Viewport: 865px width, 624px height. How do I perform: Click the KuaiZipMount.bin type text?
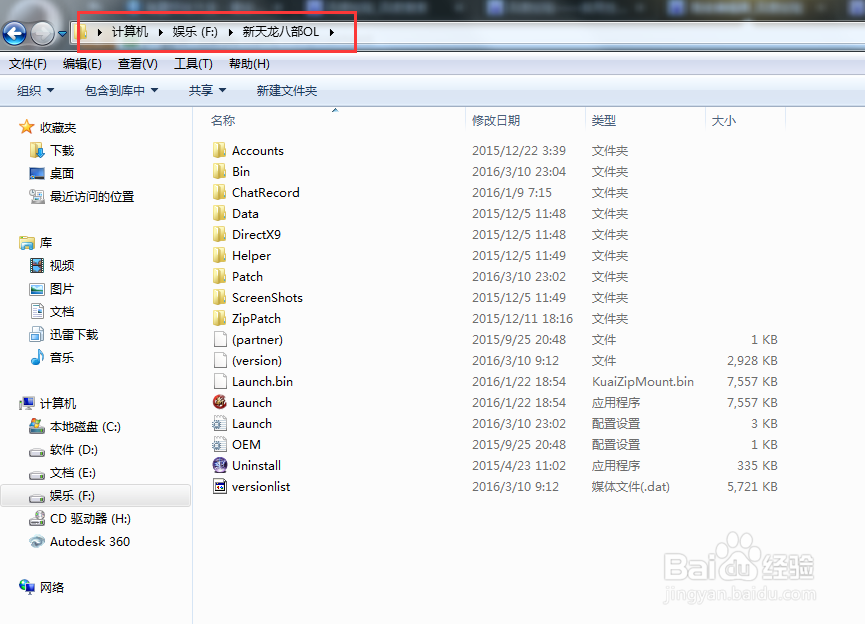click(643, 382)
